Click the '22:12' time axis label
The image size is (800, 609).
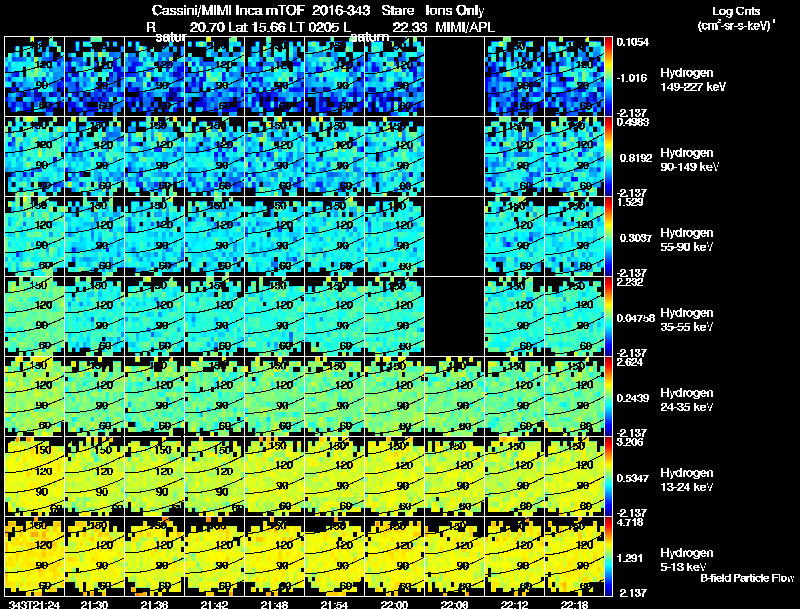tap(514, 605)
